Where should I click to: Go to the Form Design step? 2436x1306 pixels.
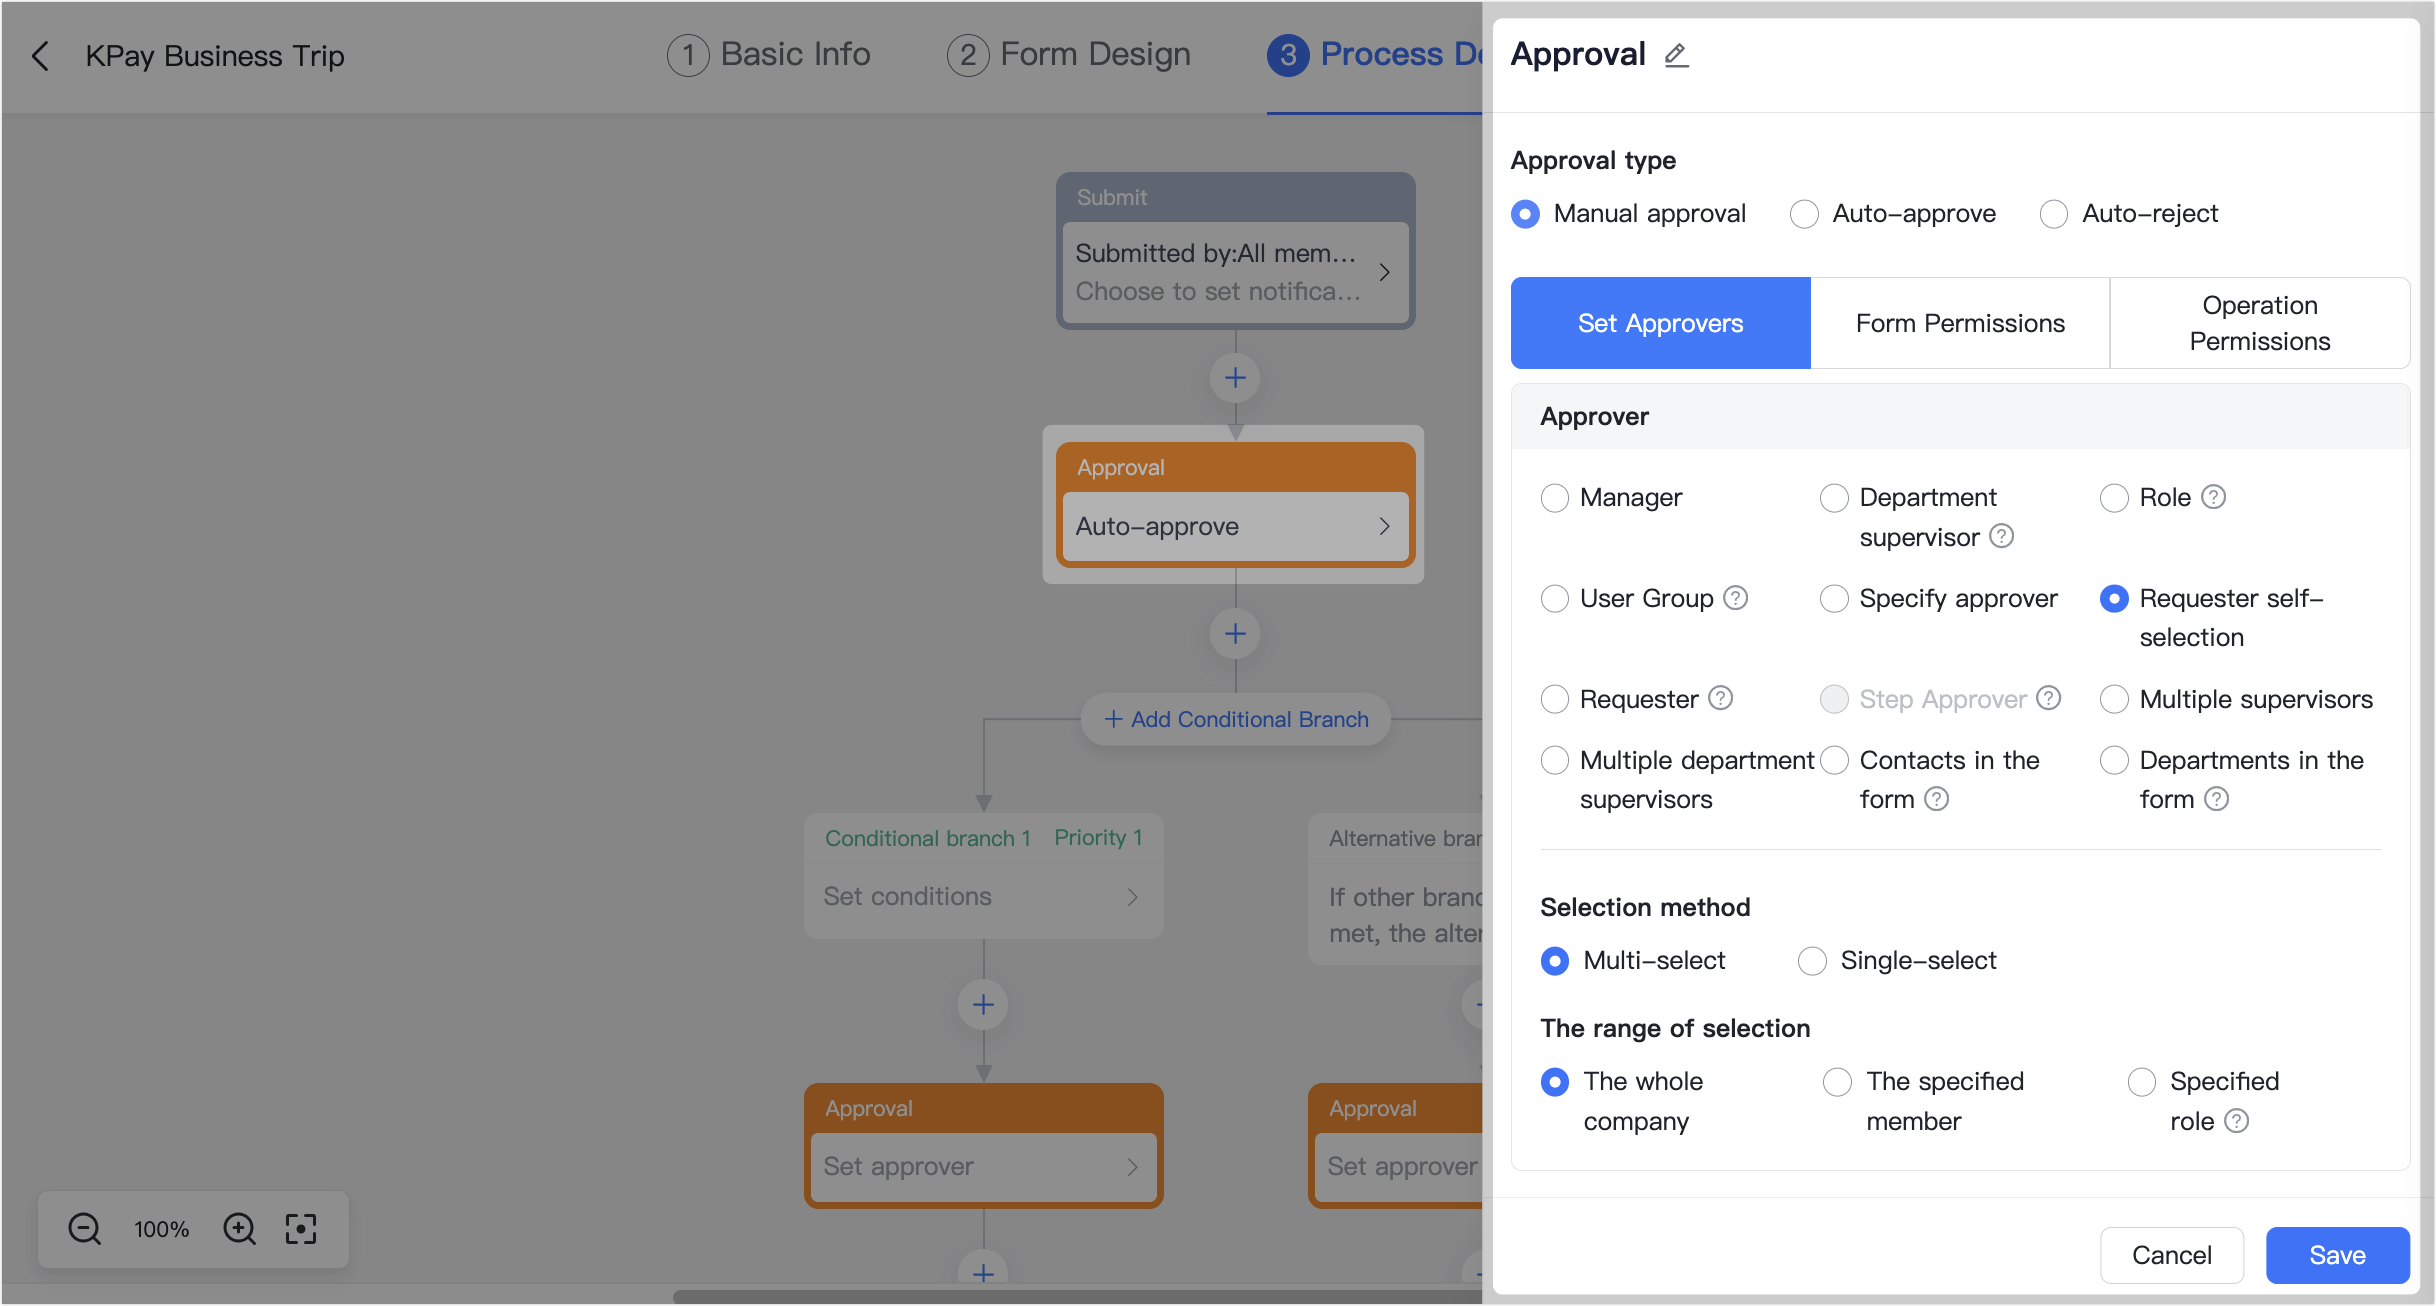[x=1067, y=54]
